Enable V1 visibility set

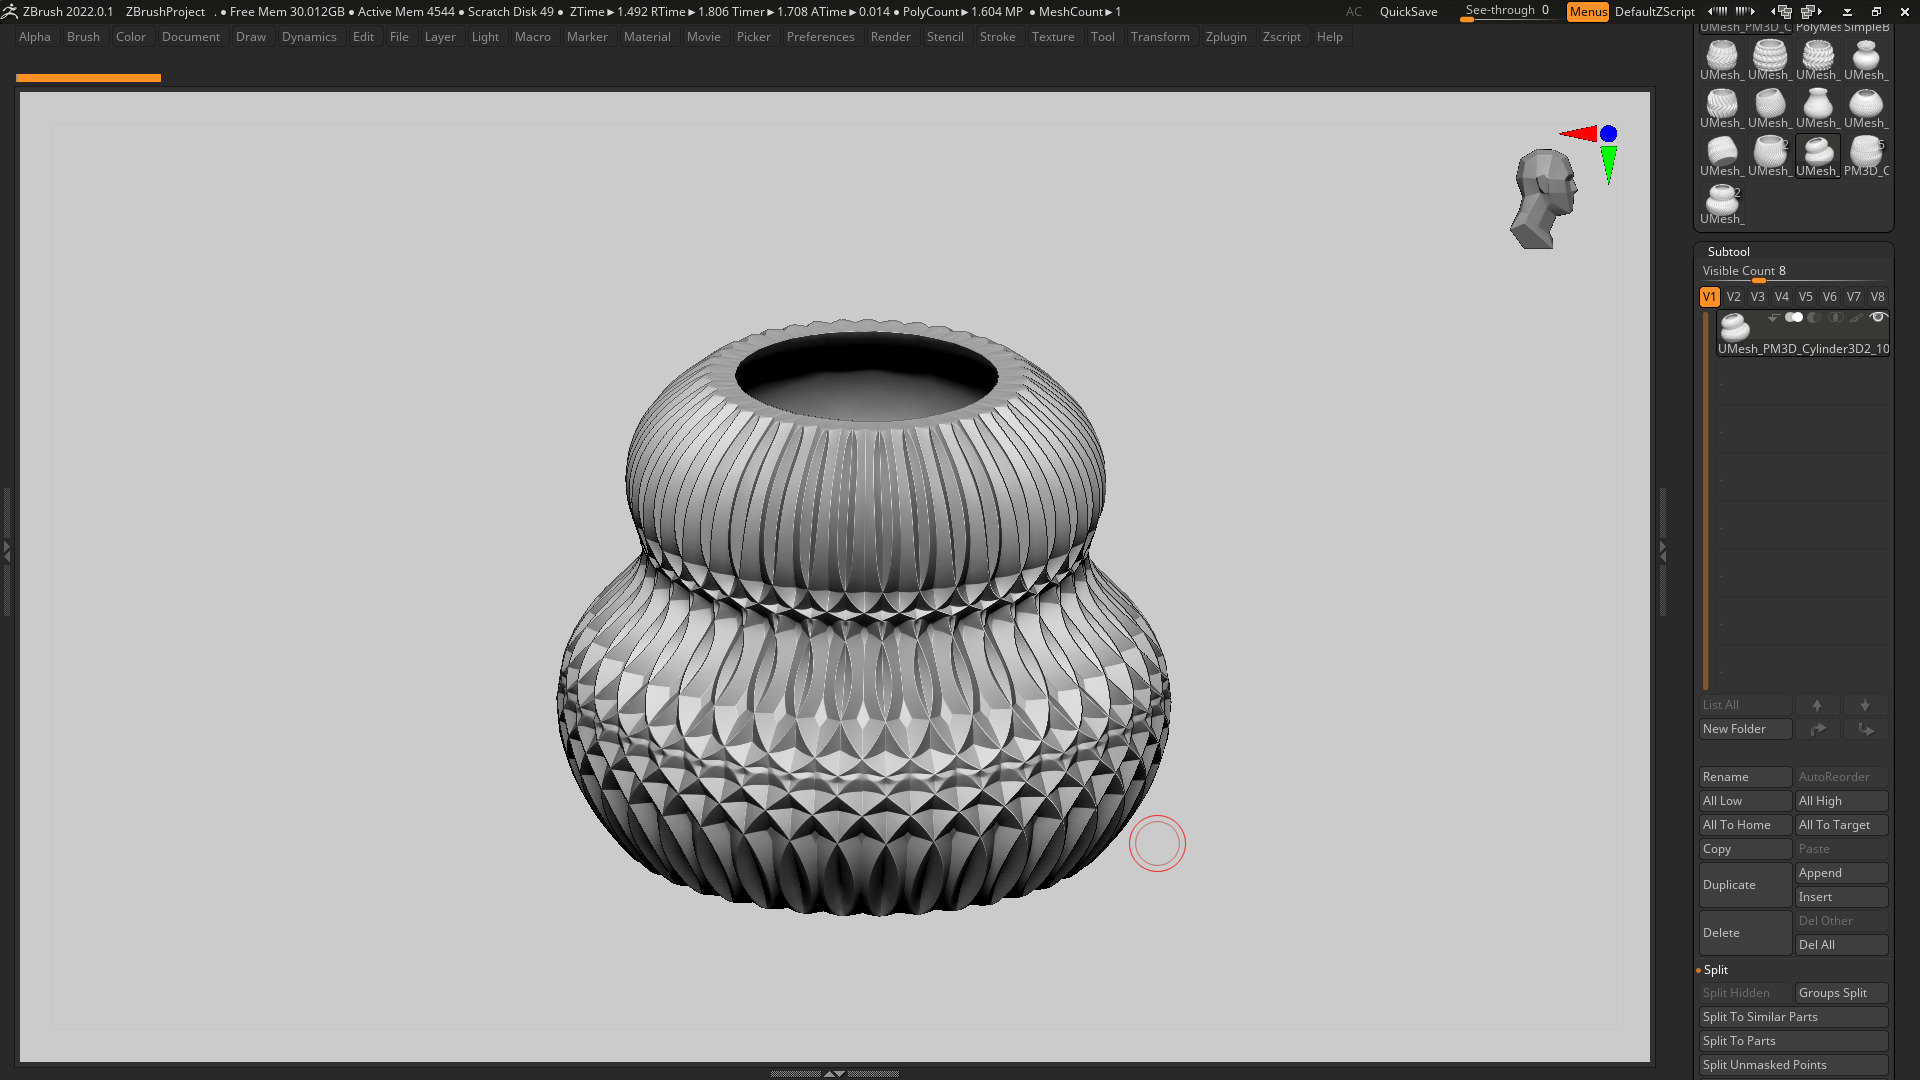pos(1709,297)
